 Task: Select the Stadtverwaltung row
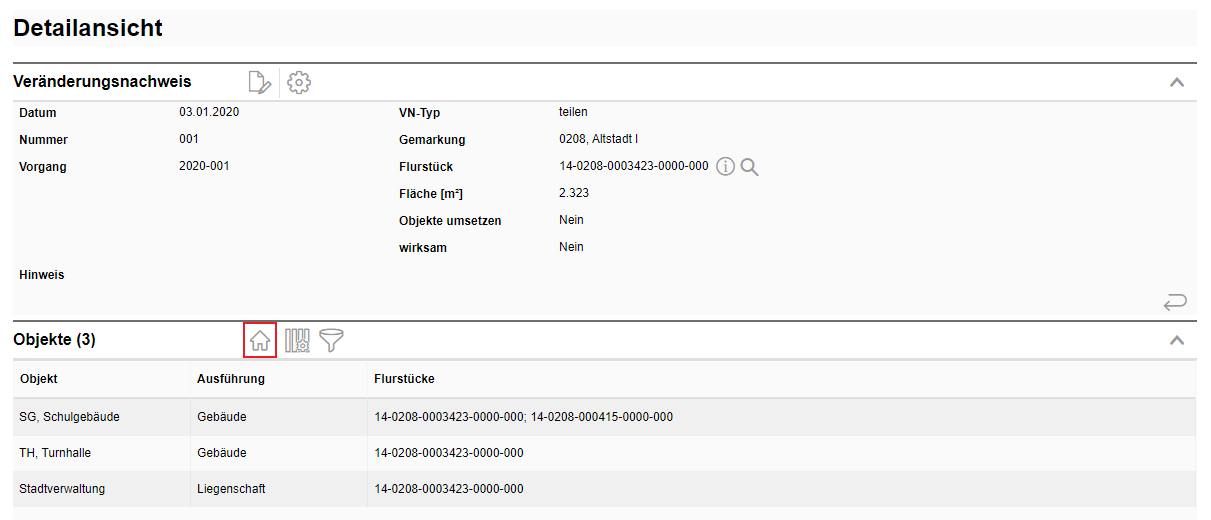pos(62,489)
